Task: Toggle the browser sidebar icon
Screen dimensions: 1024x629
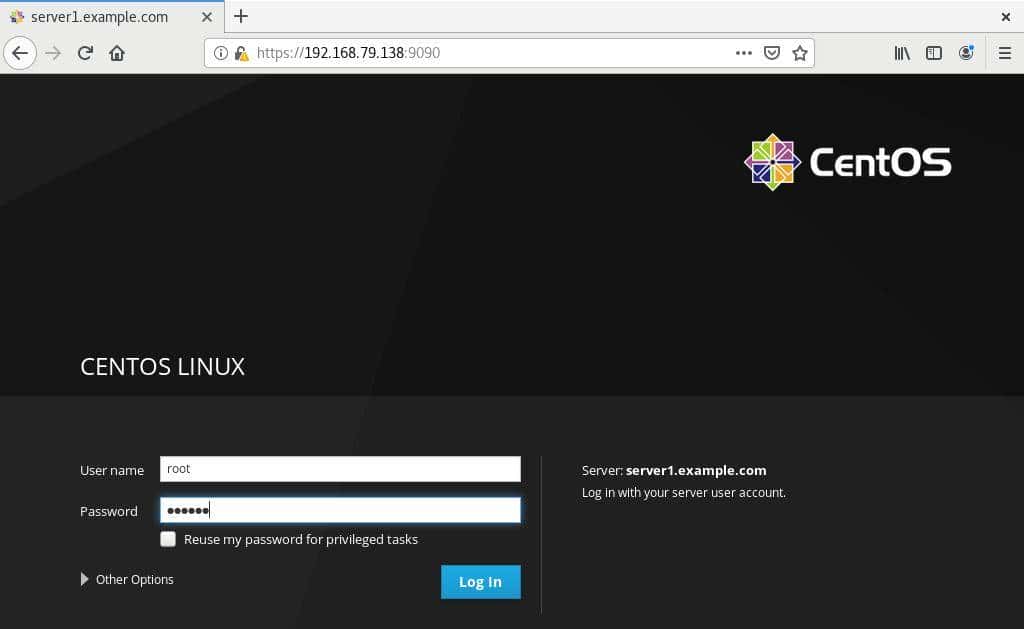Action: click(x=934, y=53)
